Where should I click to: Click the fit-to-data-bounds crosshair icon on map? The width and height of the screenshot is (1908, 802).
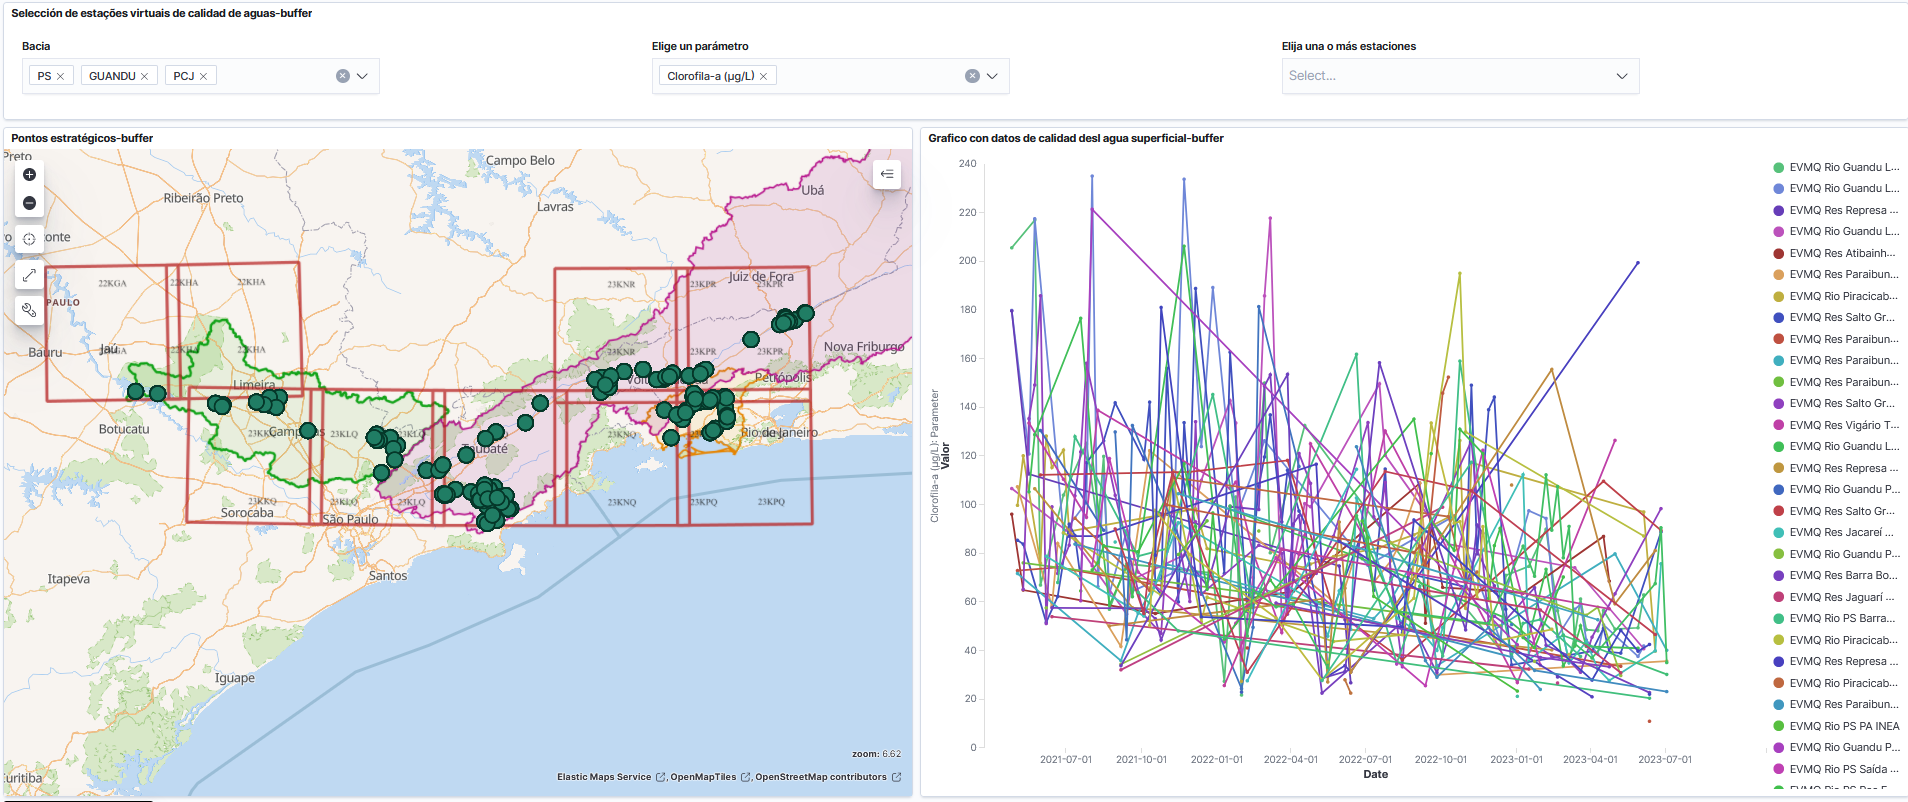(x=29, y=239)
